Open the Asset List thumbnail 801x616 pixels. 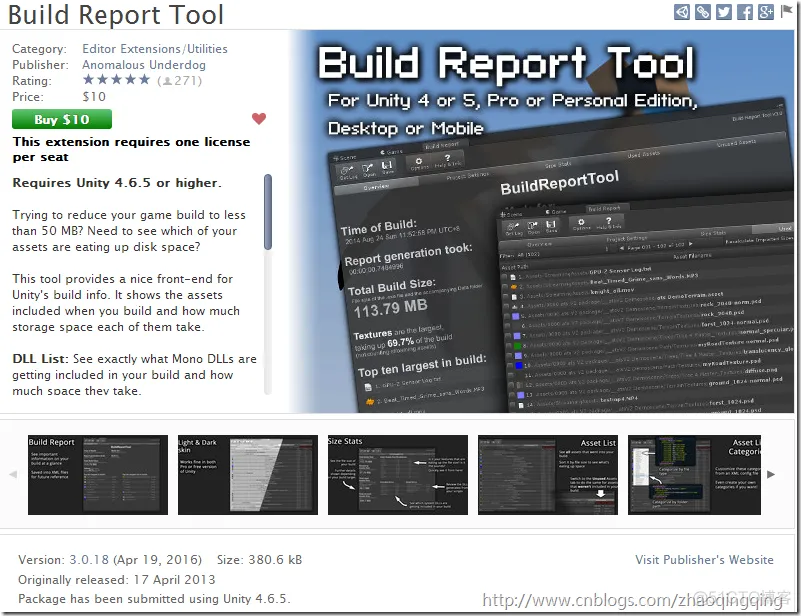point(548,475)
